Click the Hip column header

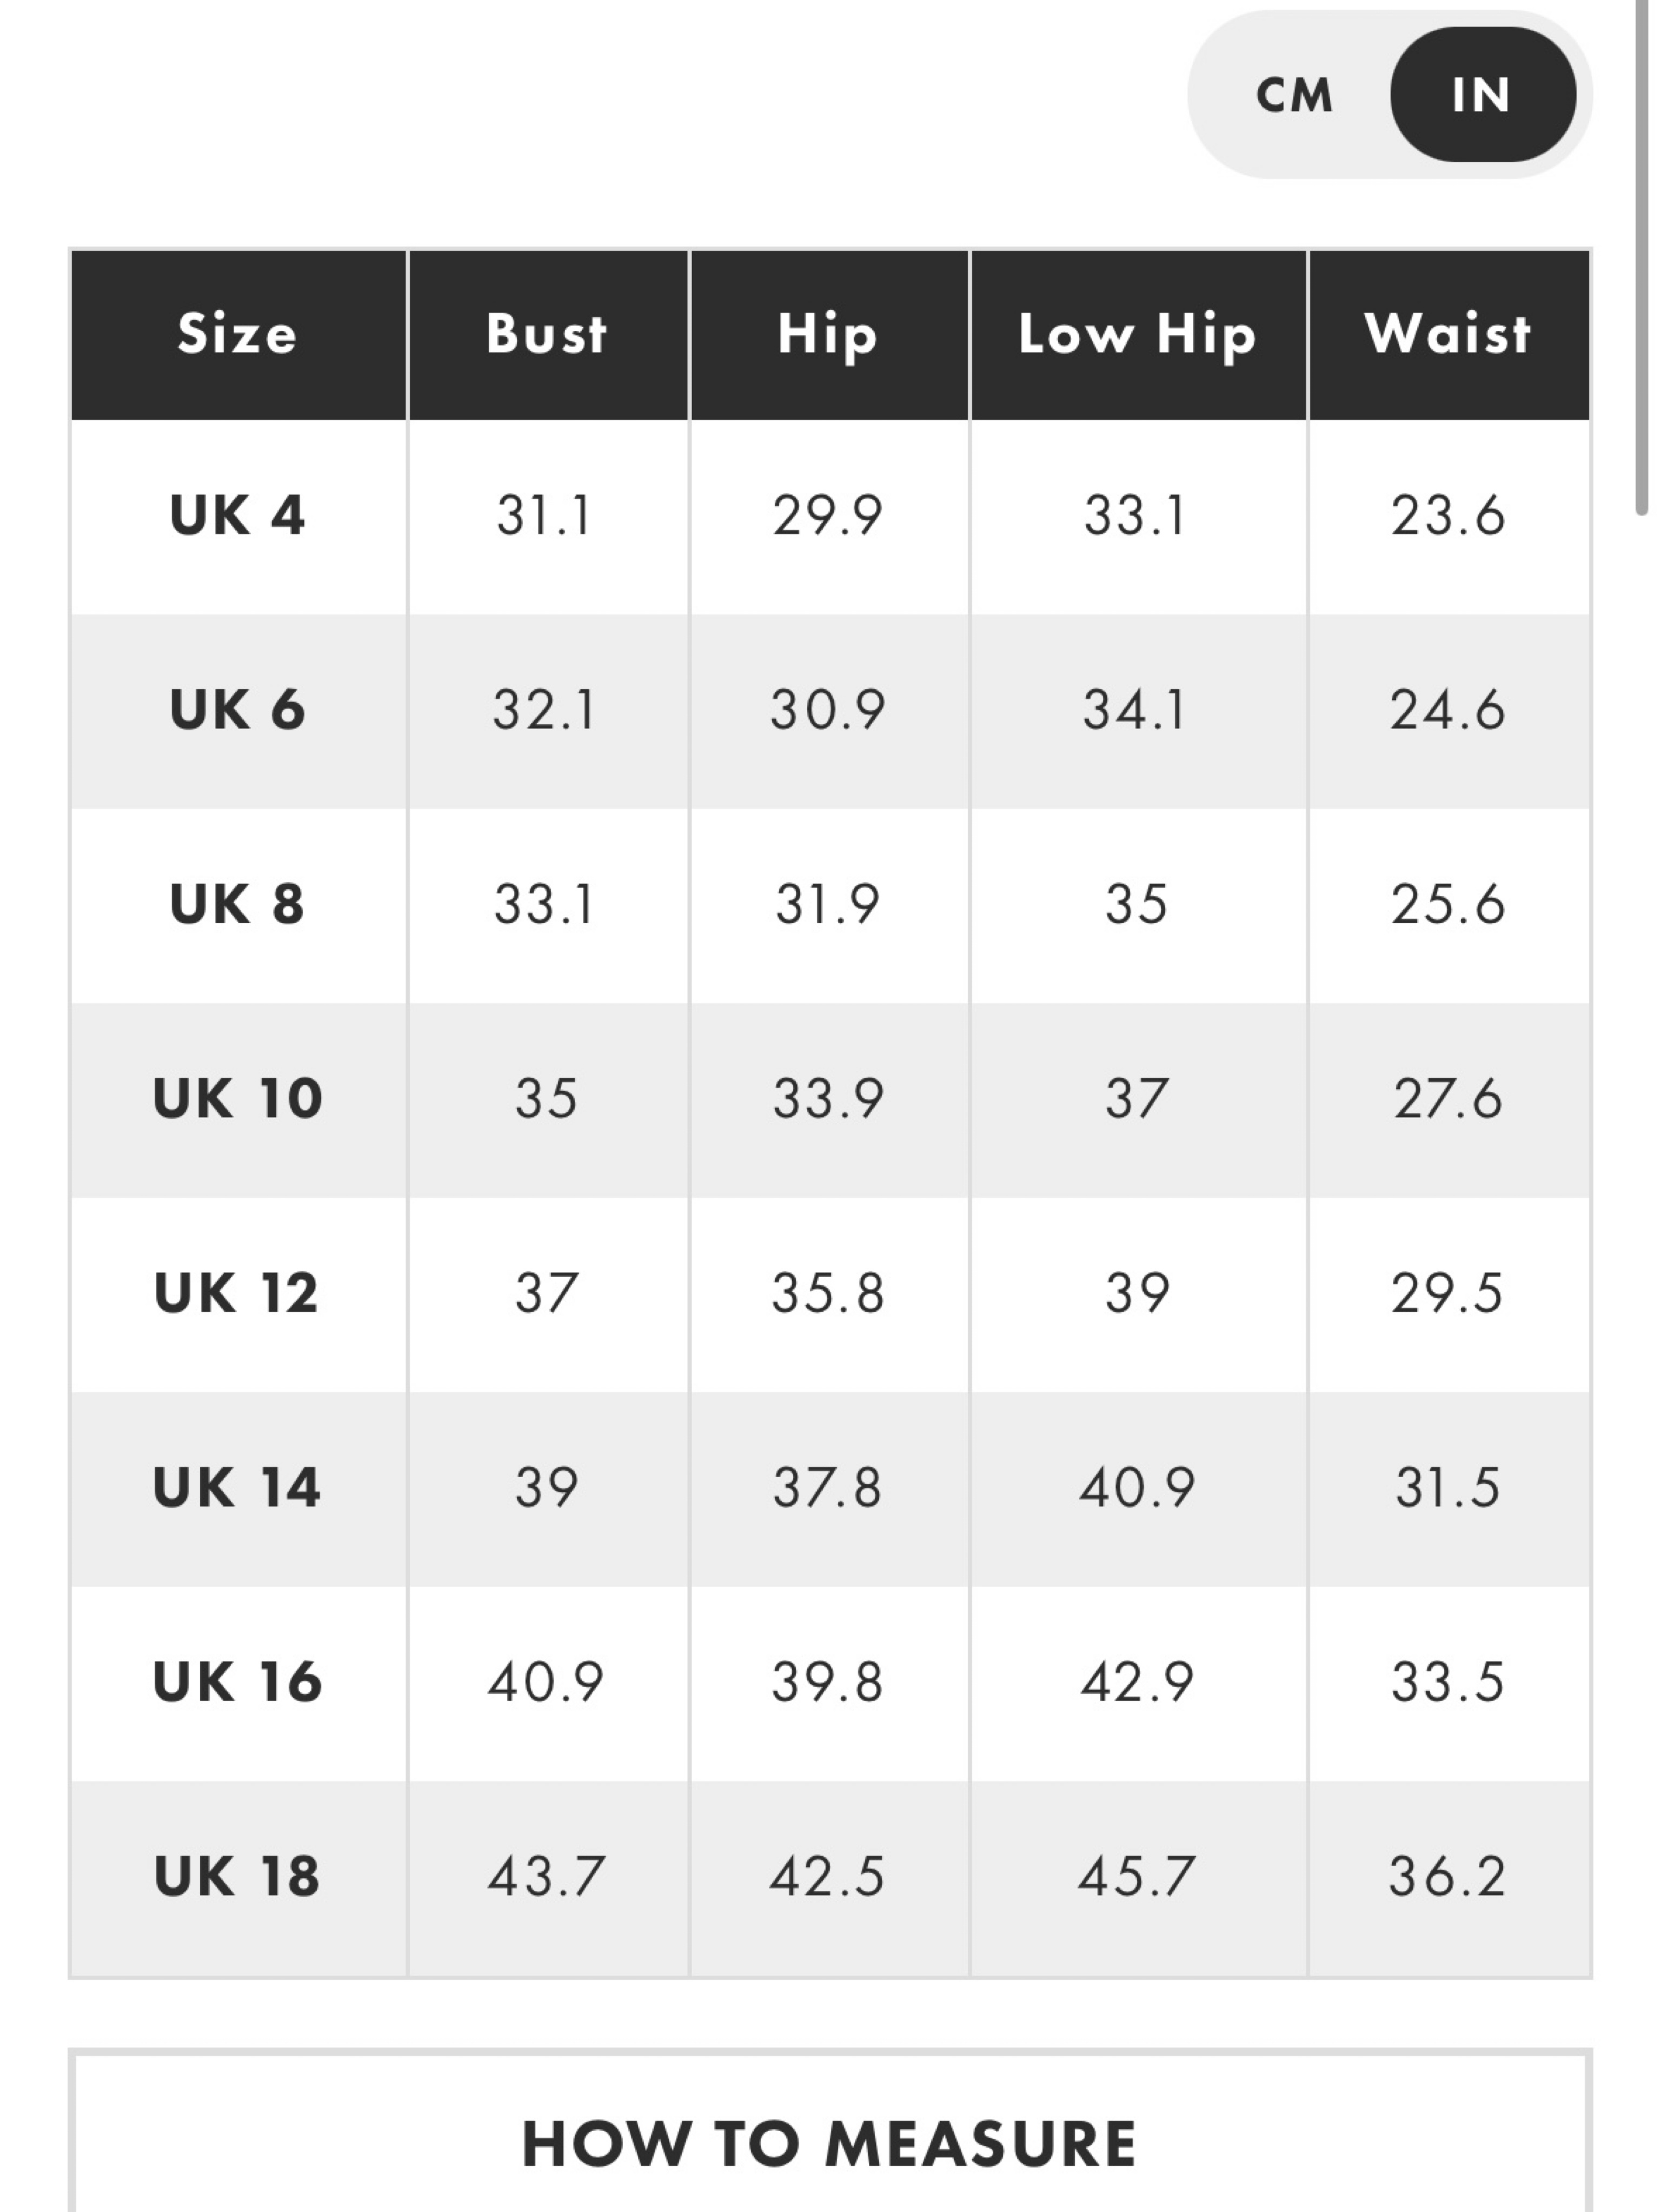pyautogui.click(x=829, y=334)
